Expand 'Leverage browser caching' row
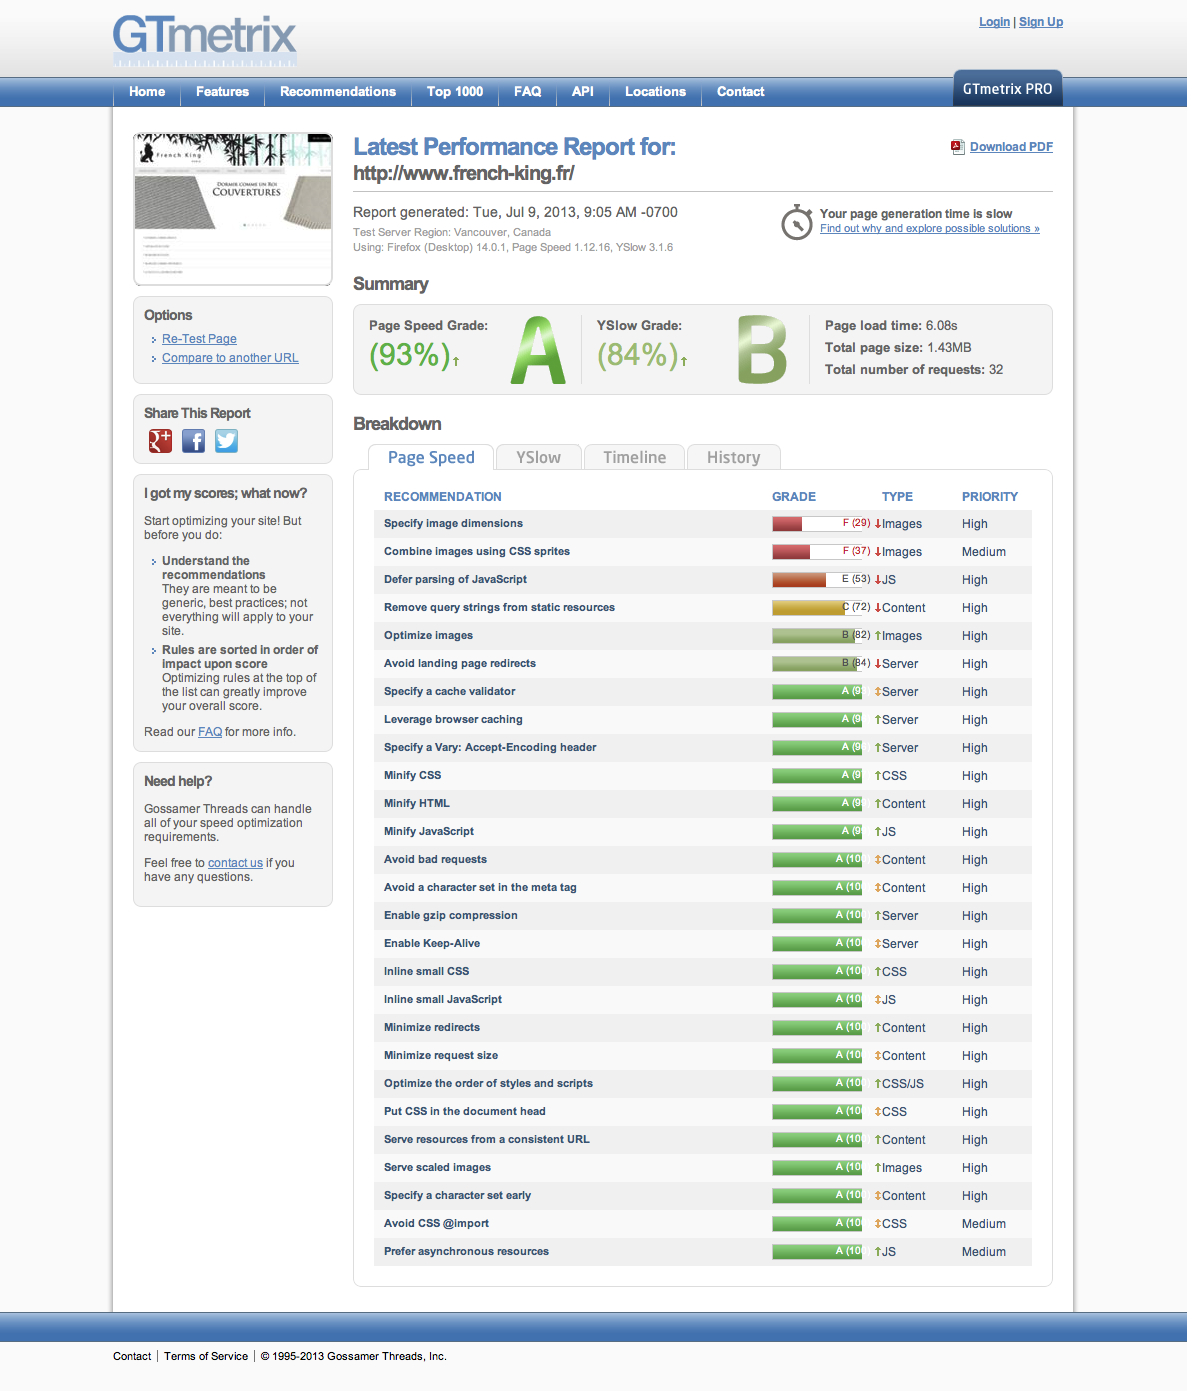Image resolution: width=1203 pixels, height=1391 pixels. tap(703, 720)
